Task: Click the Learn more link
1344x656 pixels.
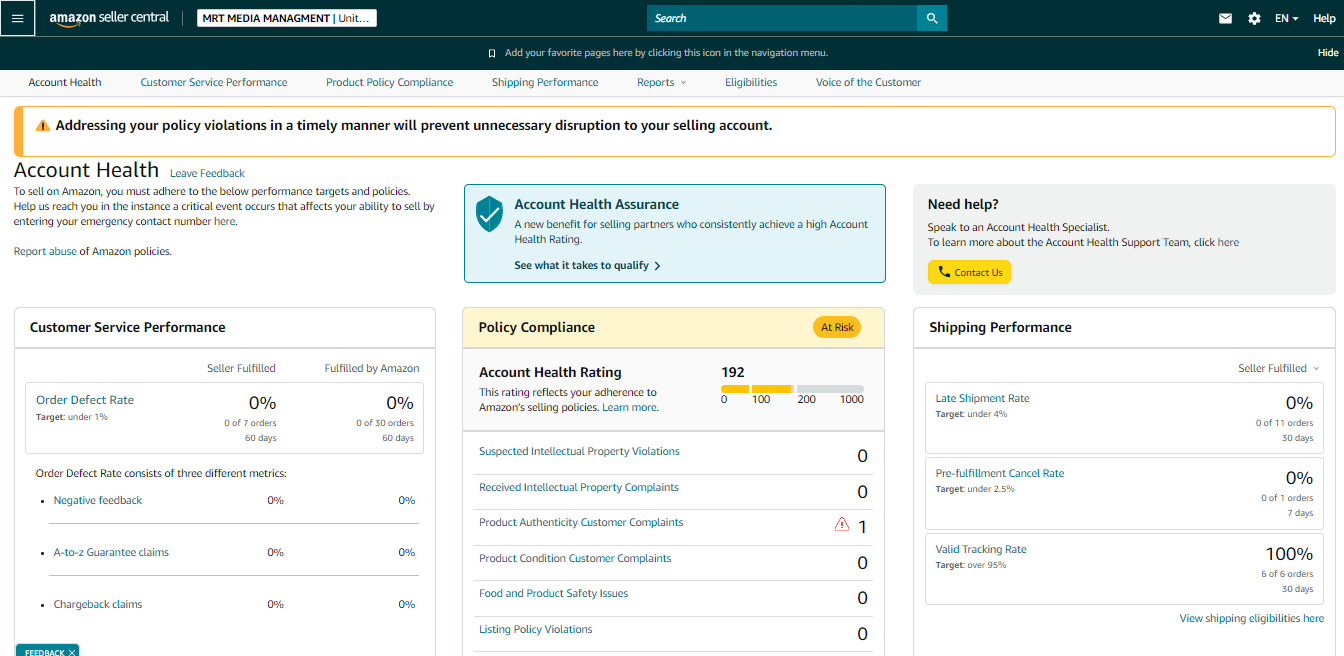Action: (629, 407)
